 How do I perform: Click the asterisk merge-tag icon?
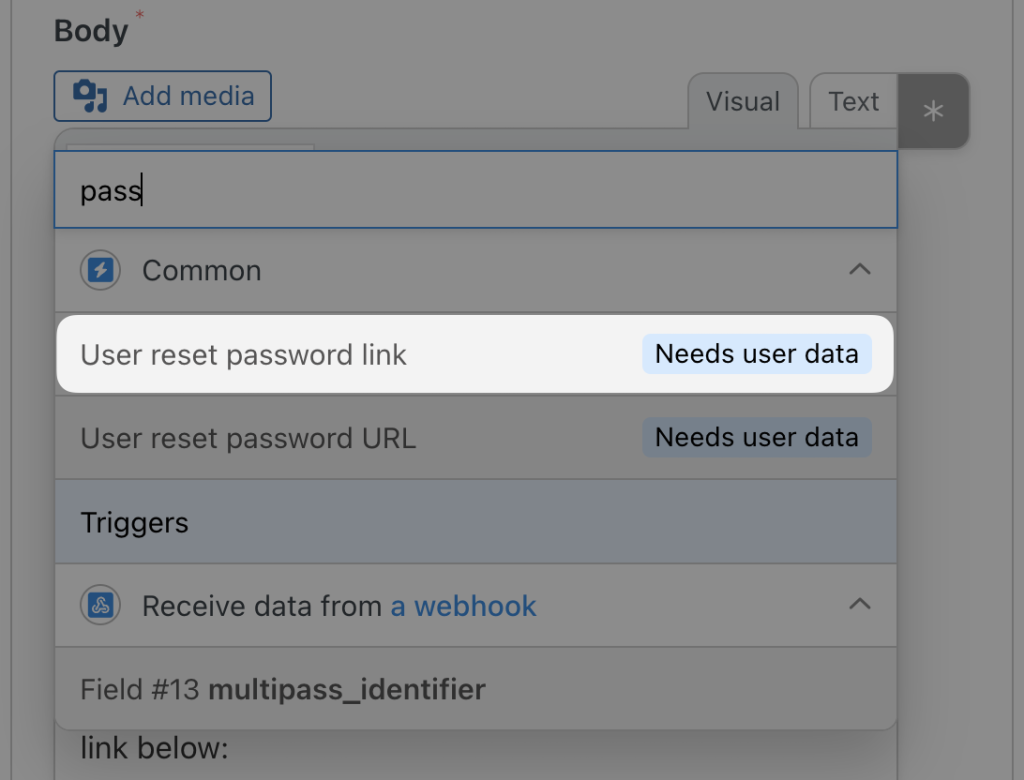click(x=932, y=111)
